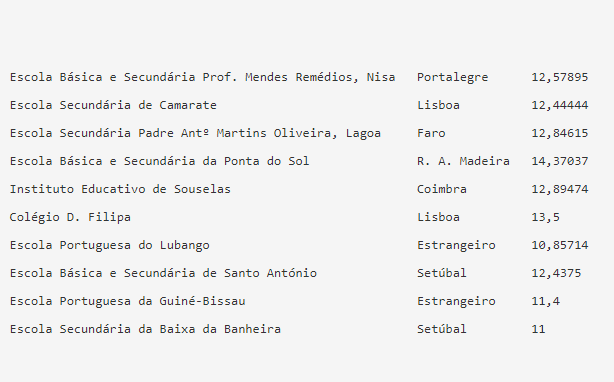The height and width of the screenshot is (382, 614).
Task: Select the value 13,5
Action: (545, 217)
